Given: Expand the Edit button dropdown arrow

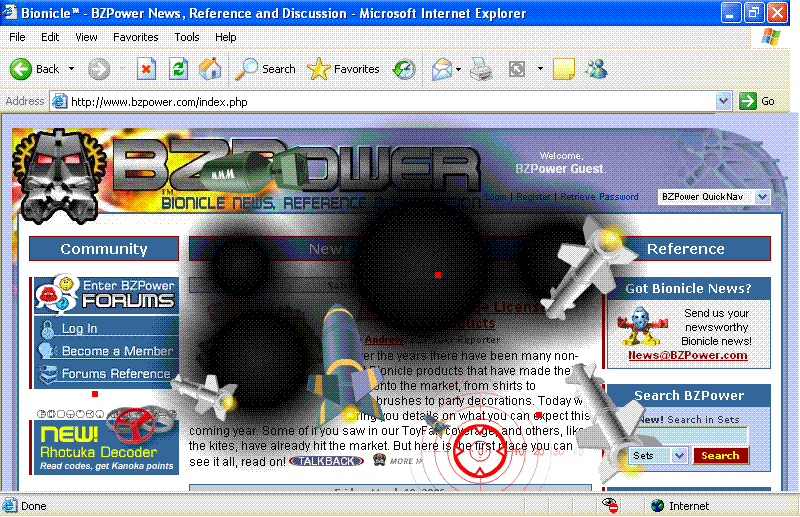Looking at the screenshot, I should coord(540,68).
